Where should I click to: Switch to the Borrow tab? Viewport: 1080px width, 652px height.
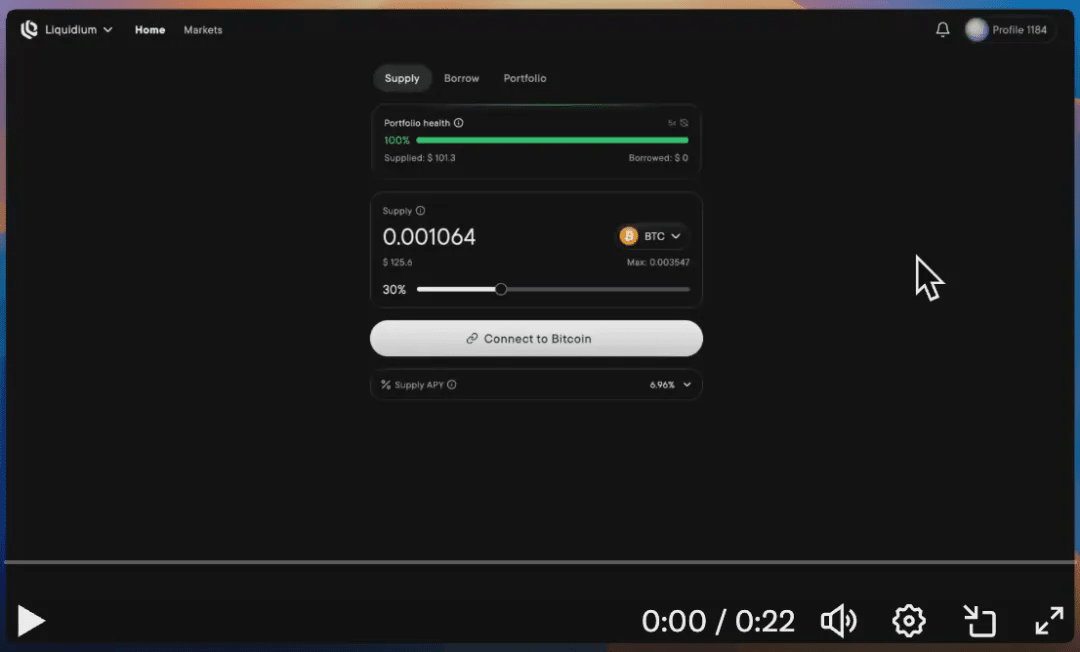pyautogui.click(x=461, y=78)
